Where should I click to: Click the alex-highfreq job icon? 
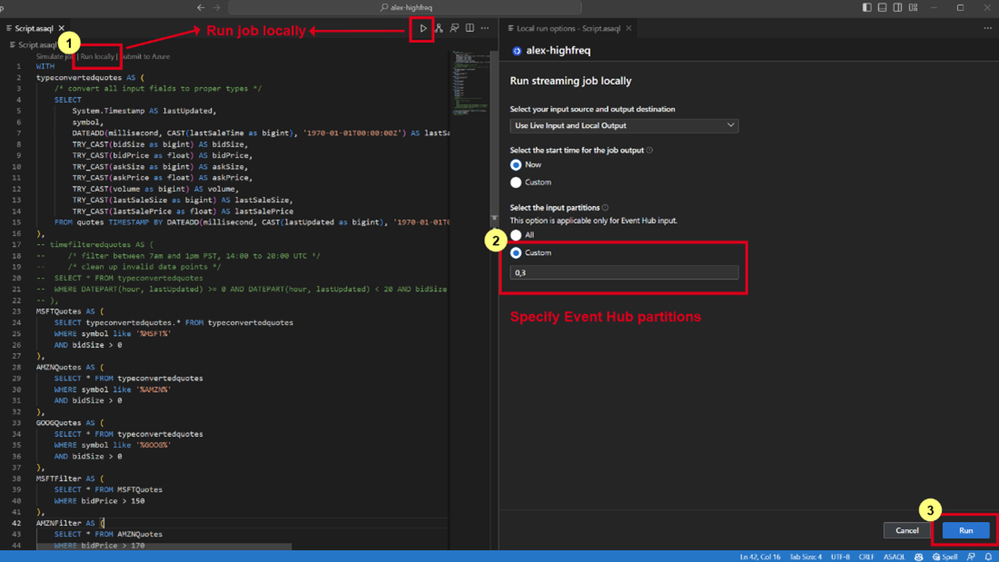[517, 51]
